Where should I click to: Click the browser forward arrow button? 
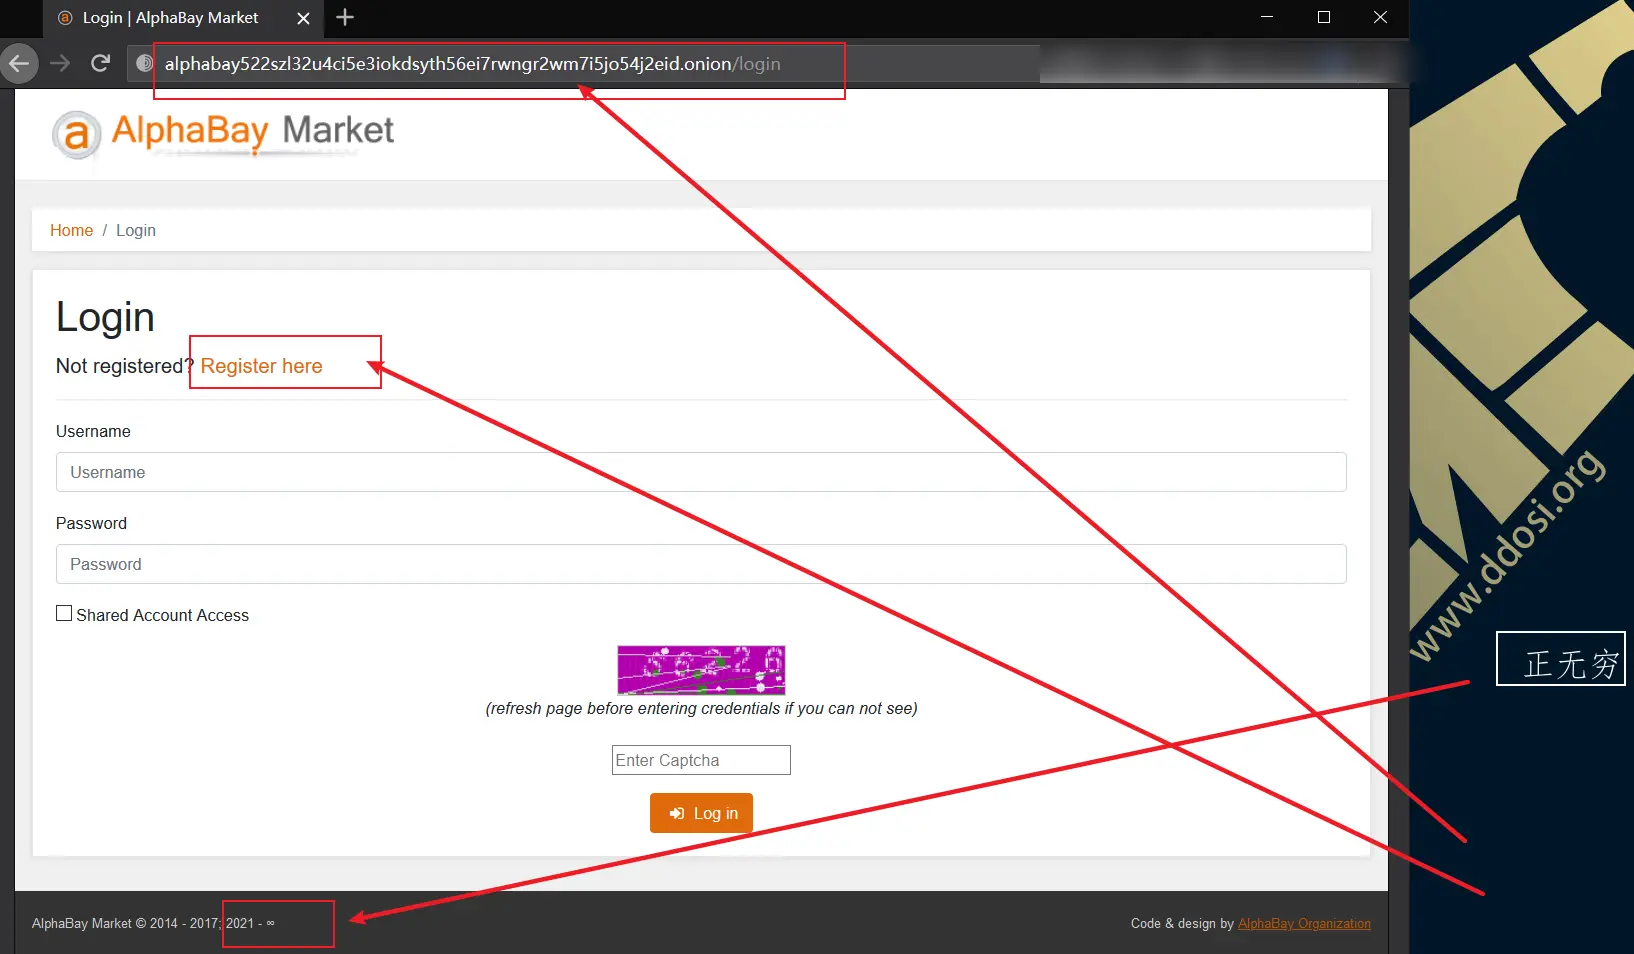(x=60, y=64)
